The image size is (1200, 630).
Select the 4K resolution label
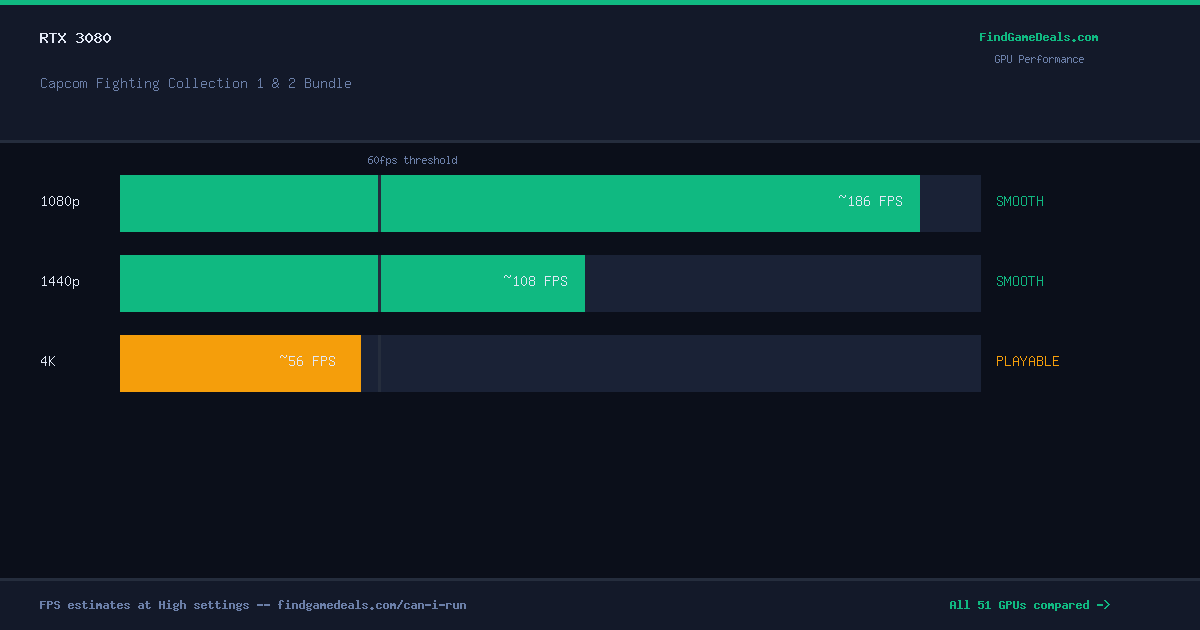(x=48, y=361)
